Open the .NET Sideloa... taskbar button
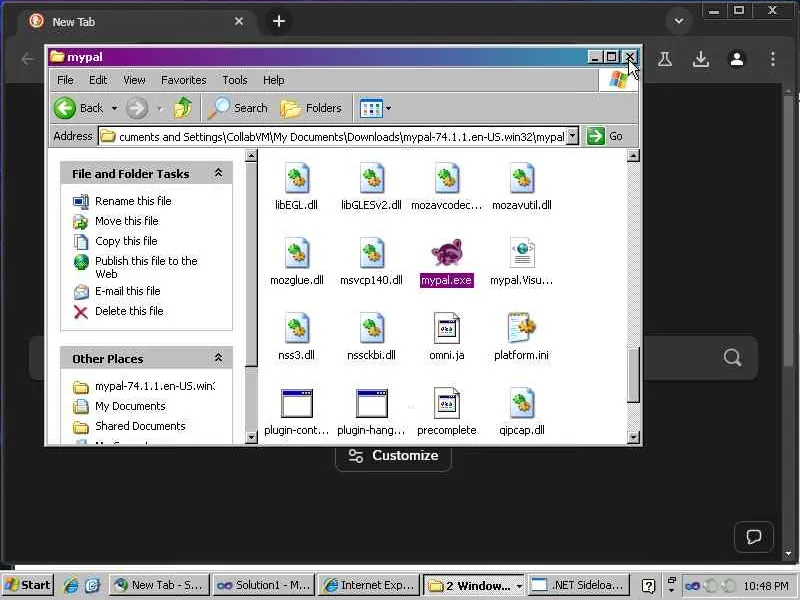Screen dimensions: 800x600 click(x=578, y=585)
